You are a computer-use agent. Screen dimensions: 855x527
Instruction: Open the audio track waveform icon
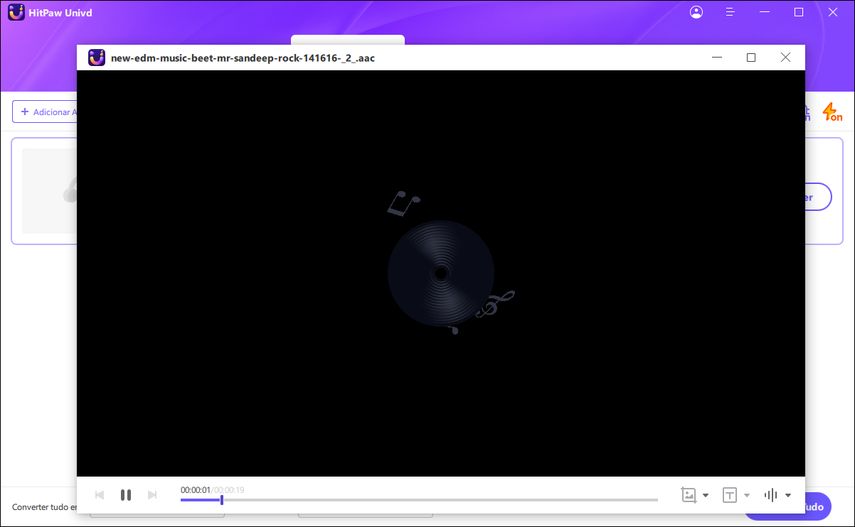coord(770,495)
